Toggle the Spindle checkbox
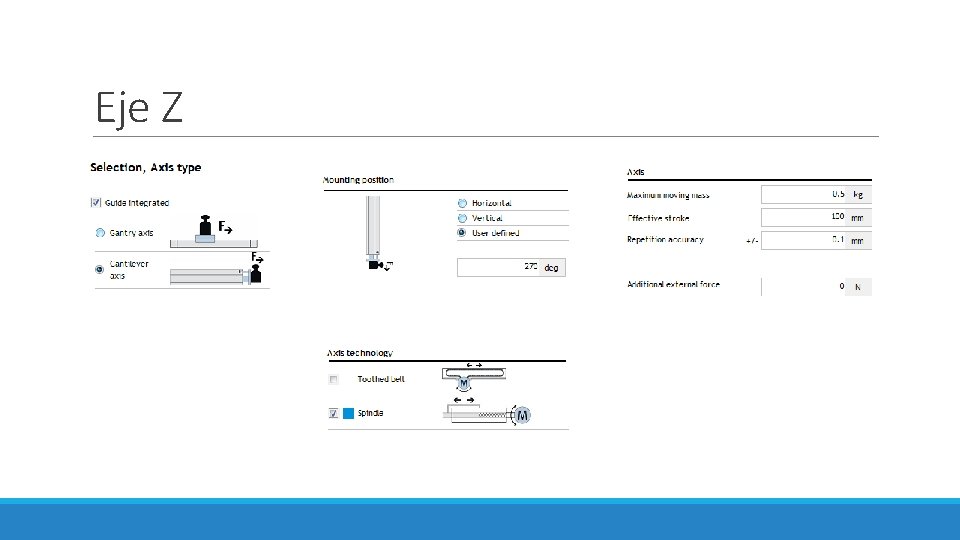The image size is (960, 540). [x=333, y=413]
